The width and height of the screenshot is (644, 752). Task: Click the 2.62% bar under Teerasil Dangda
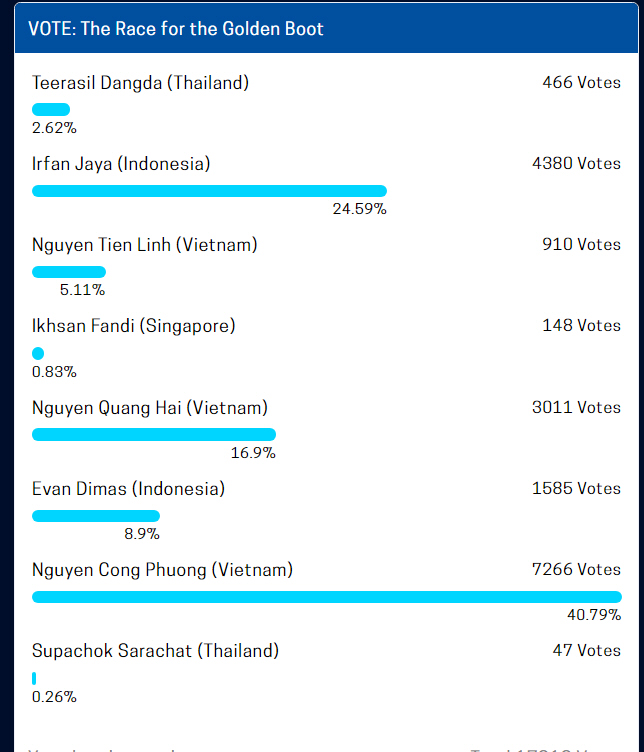click(51, 109)
